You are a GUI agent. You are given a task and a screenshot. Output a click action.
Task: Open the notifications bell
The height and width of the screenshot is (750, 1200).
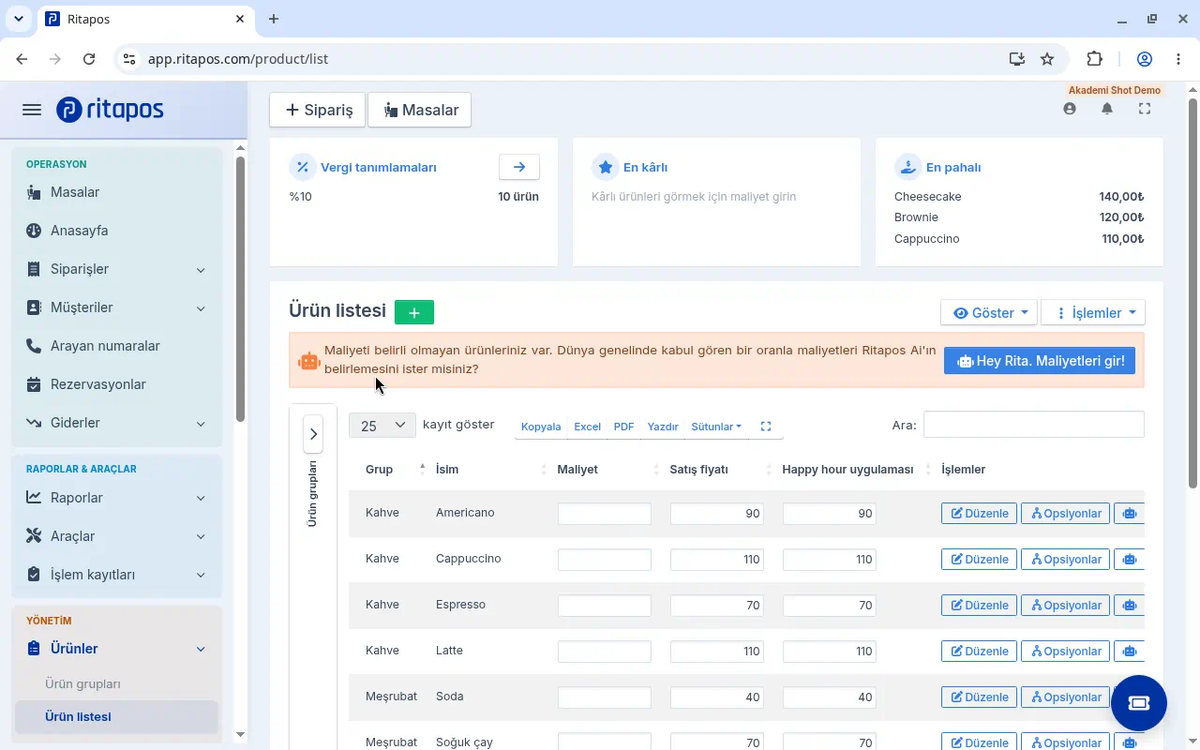point(1107,109)
